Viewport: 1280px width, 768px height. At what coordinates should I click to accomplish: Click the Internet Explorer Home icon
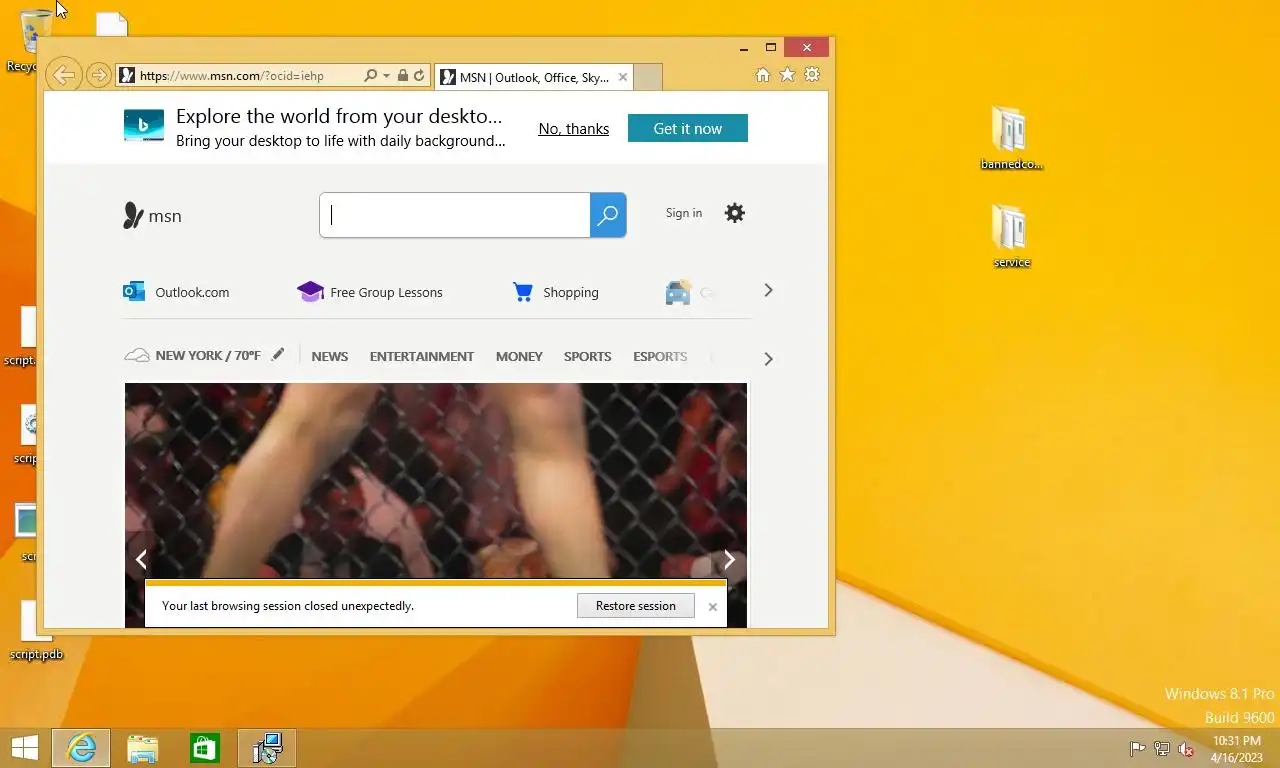pyautogui.click(x=763, y=75)
